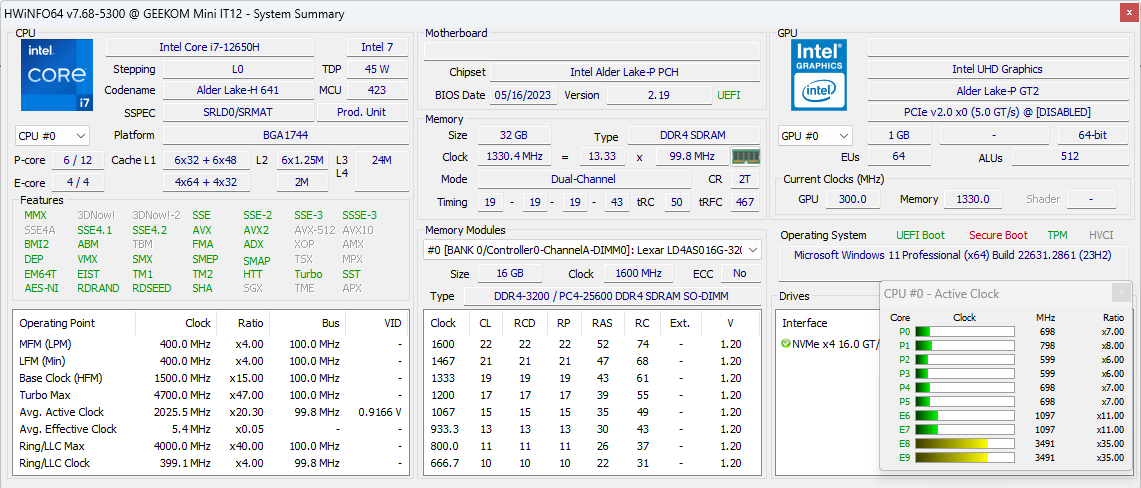Click the Avg. Active Clock row
This screenshot has width=1141, height=488.
point(211,412)
